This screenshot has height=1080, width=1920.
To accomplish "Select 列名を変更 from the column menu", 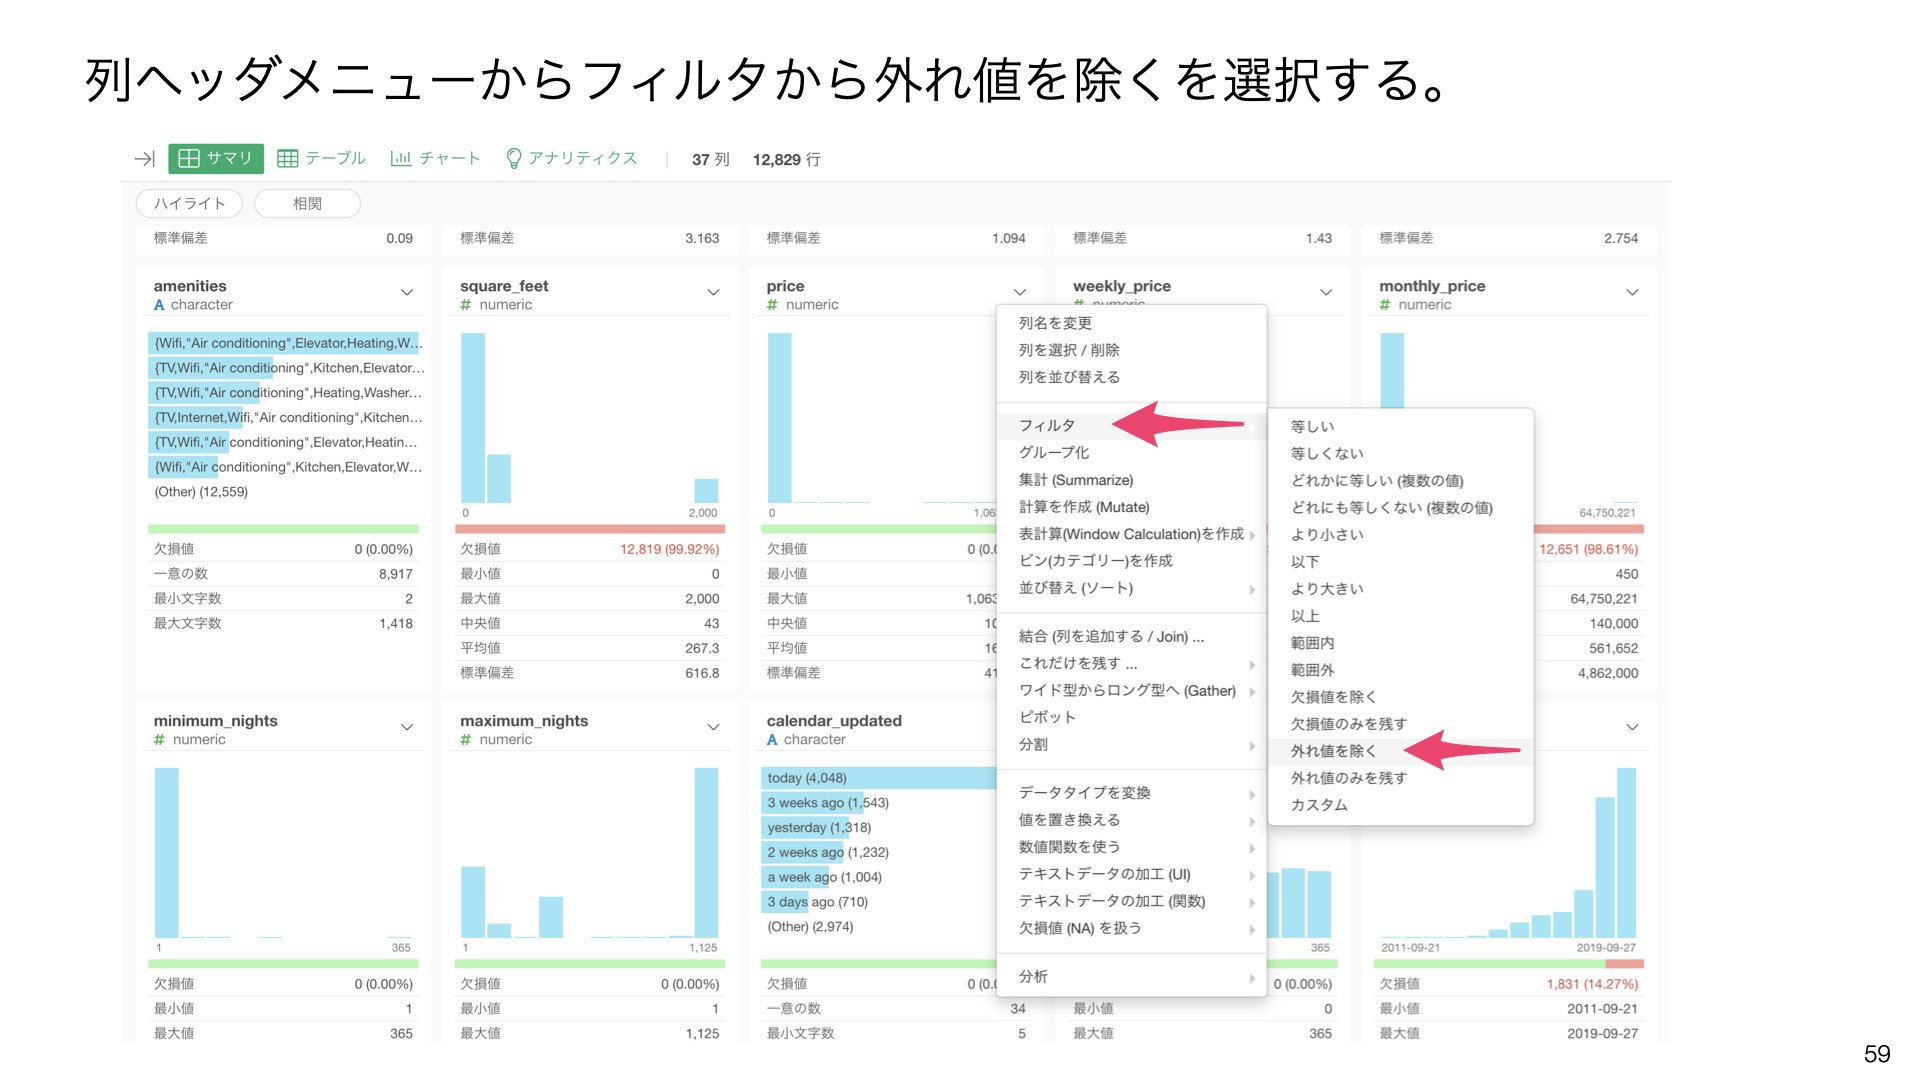I will tap(1131, 323).
